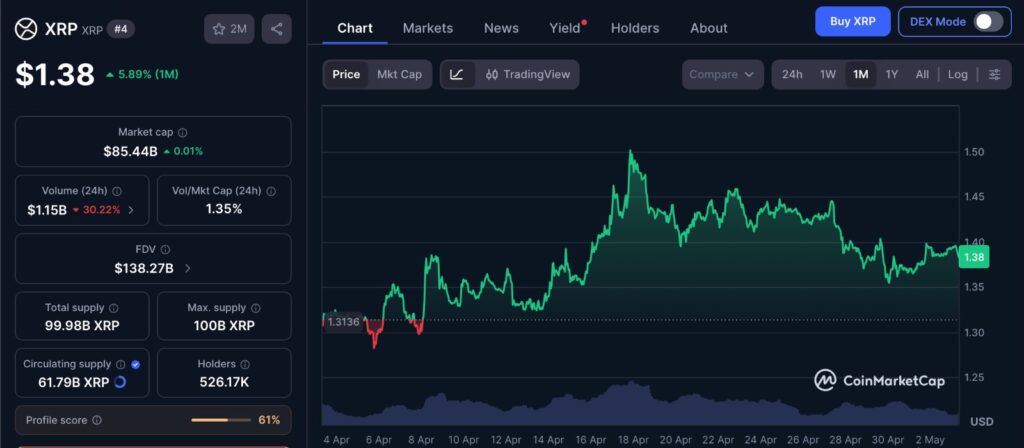This screenshot has height=448, width=1024.
Task: Open the Chart tab
Action: pyautogui.click(x=355, y=28)
